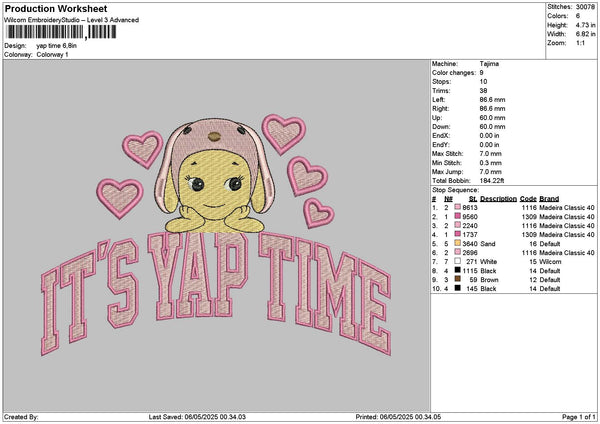
Task: Click the Stop Sequence section label
Action: (x=453, y=188)
